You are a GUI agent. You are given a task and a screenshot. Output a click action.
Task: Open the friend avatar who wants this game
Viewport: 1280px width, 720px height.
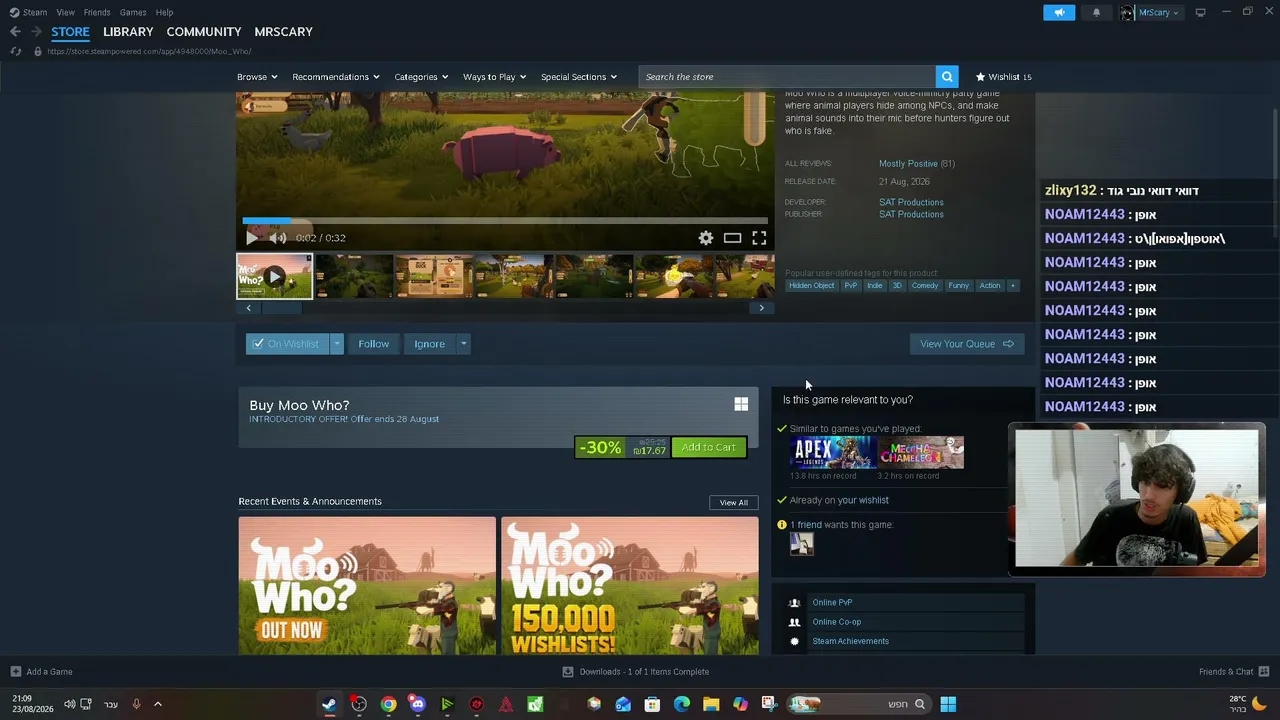tap(801, 544)
